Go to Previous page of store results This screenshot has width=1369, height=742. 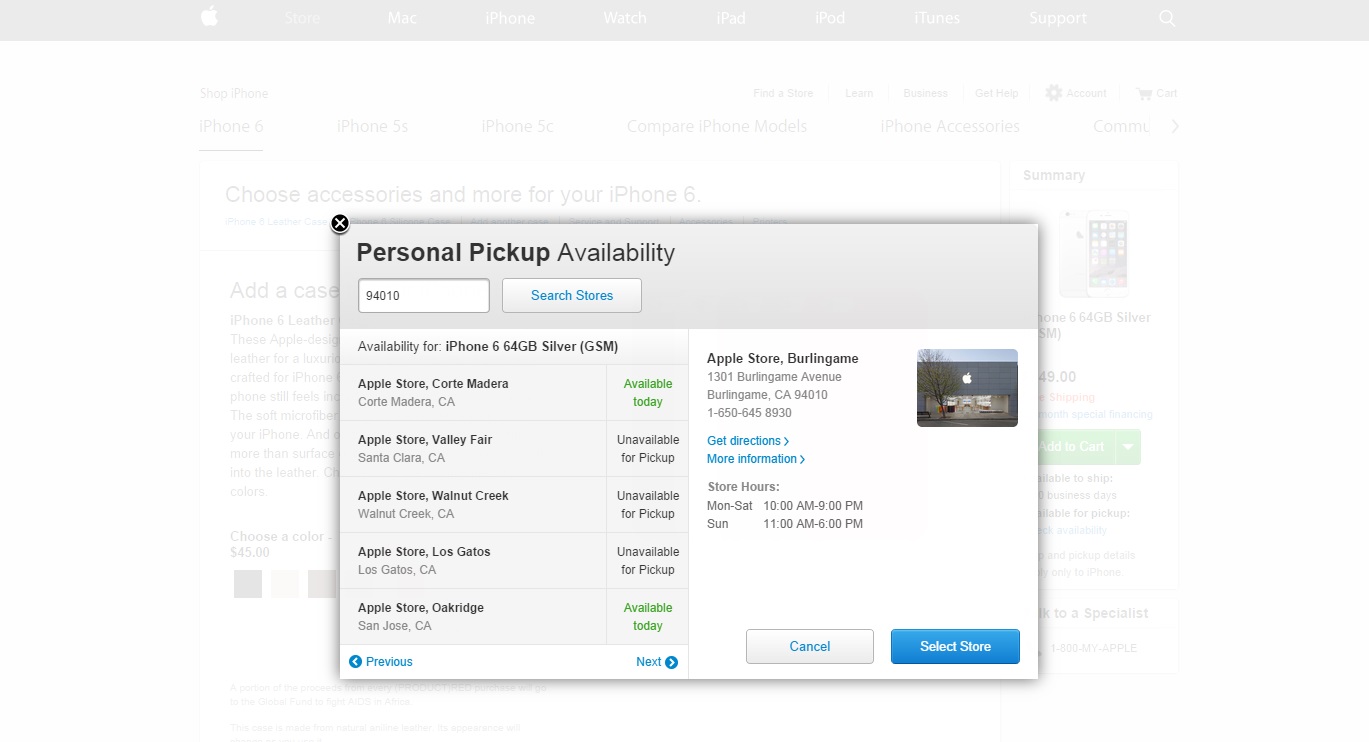coord(381,662)
